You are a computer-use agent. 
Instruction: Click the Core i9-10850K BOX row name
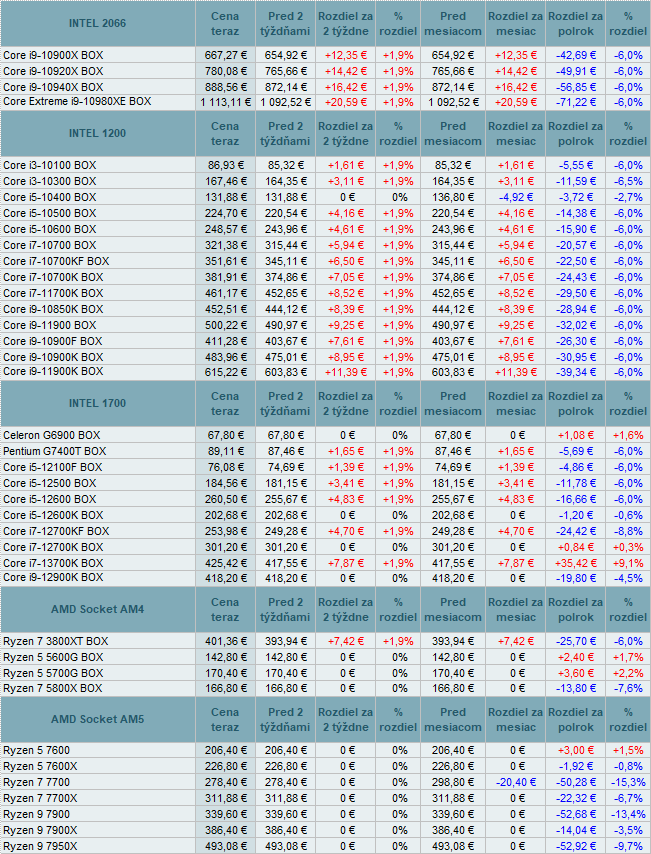(53, 309)
